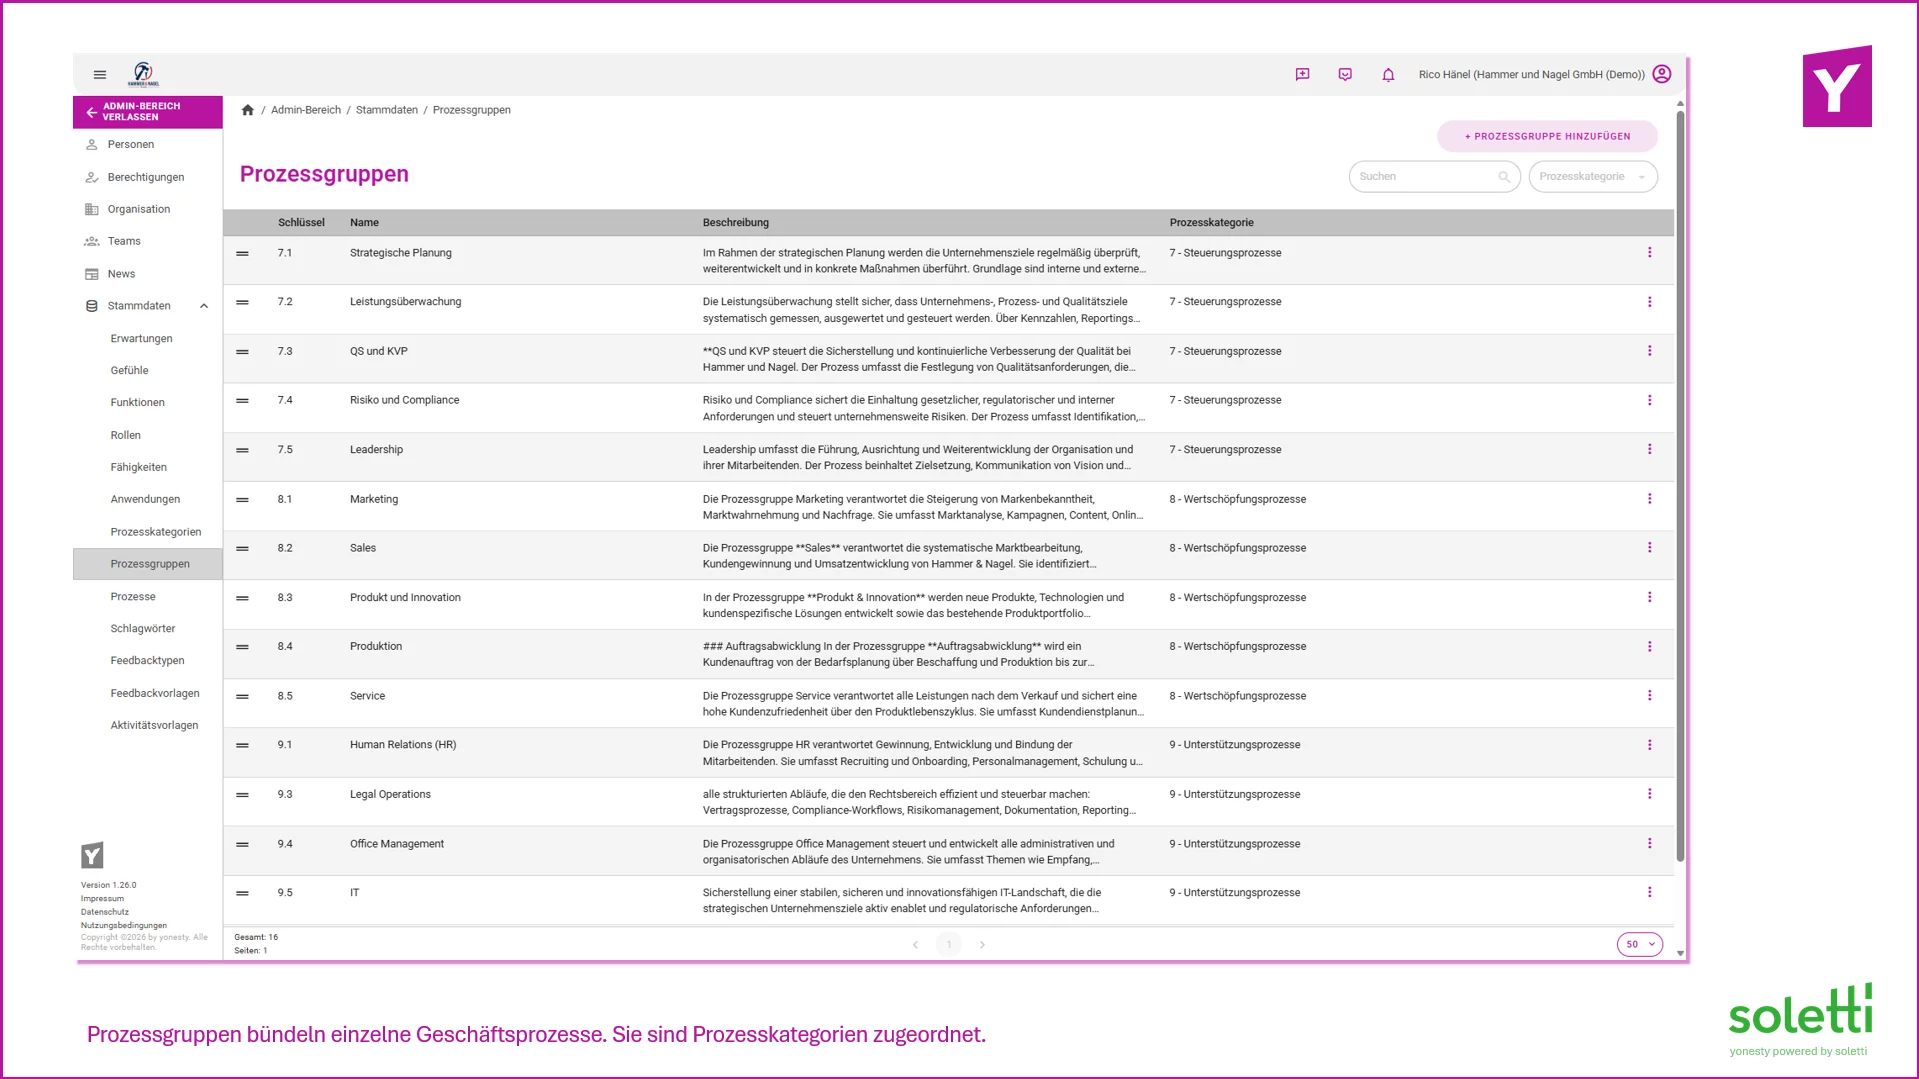Click the yonesty logo in sidebar footer
Image resolution: width=1919 pixels, height=1079 pixels.
pyautogui.click(x=92, y=855)
